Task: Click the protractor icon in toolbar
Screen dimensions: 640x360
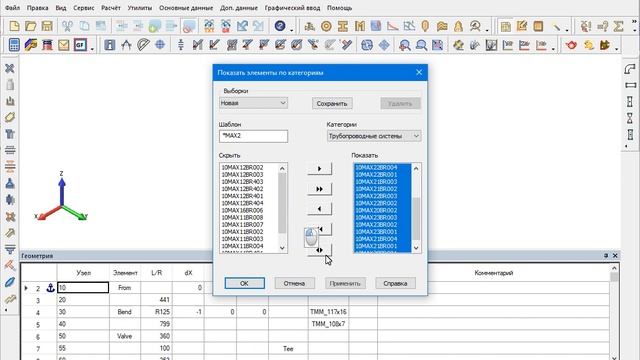Action: (x=143, y=44)
